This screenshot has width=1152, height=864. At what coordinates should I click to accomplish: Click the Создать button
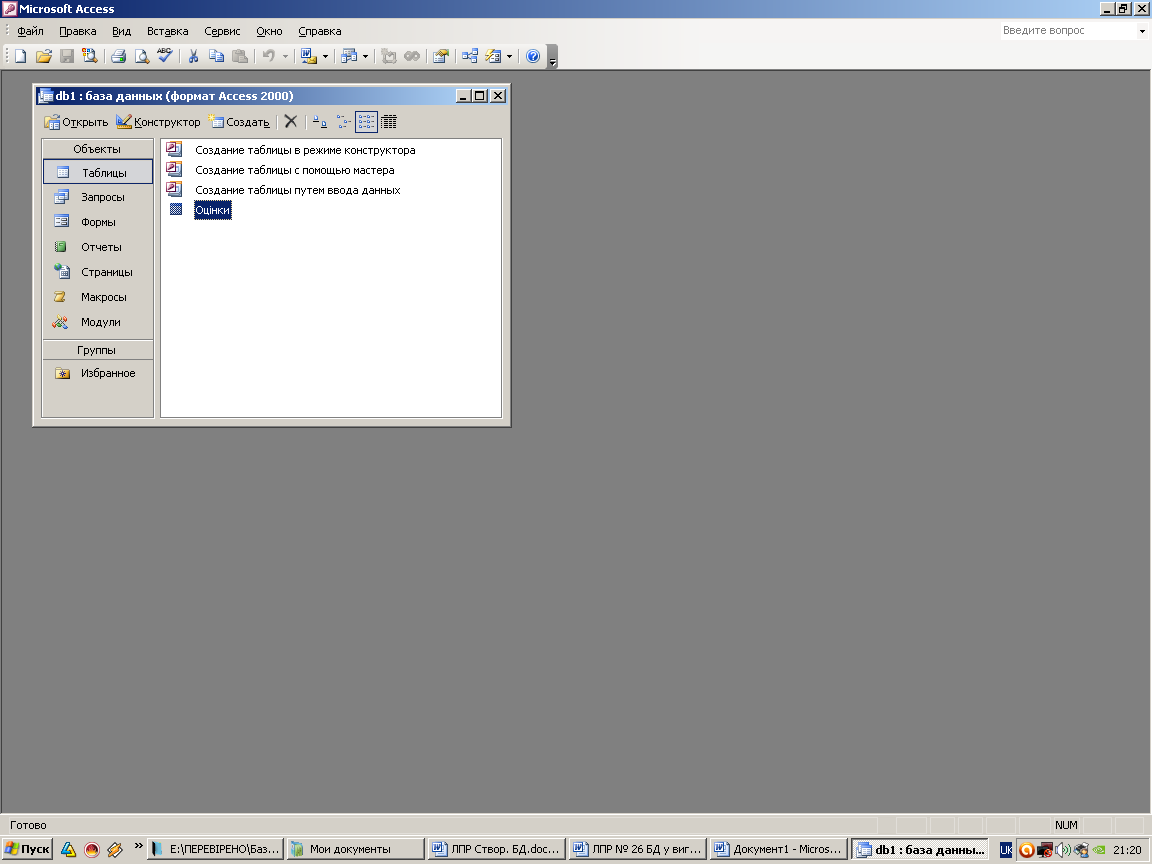coord(240,122)
